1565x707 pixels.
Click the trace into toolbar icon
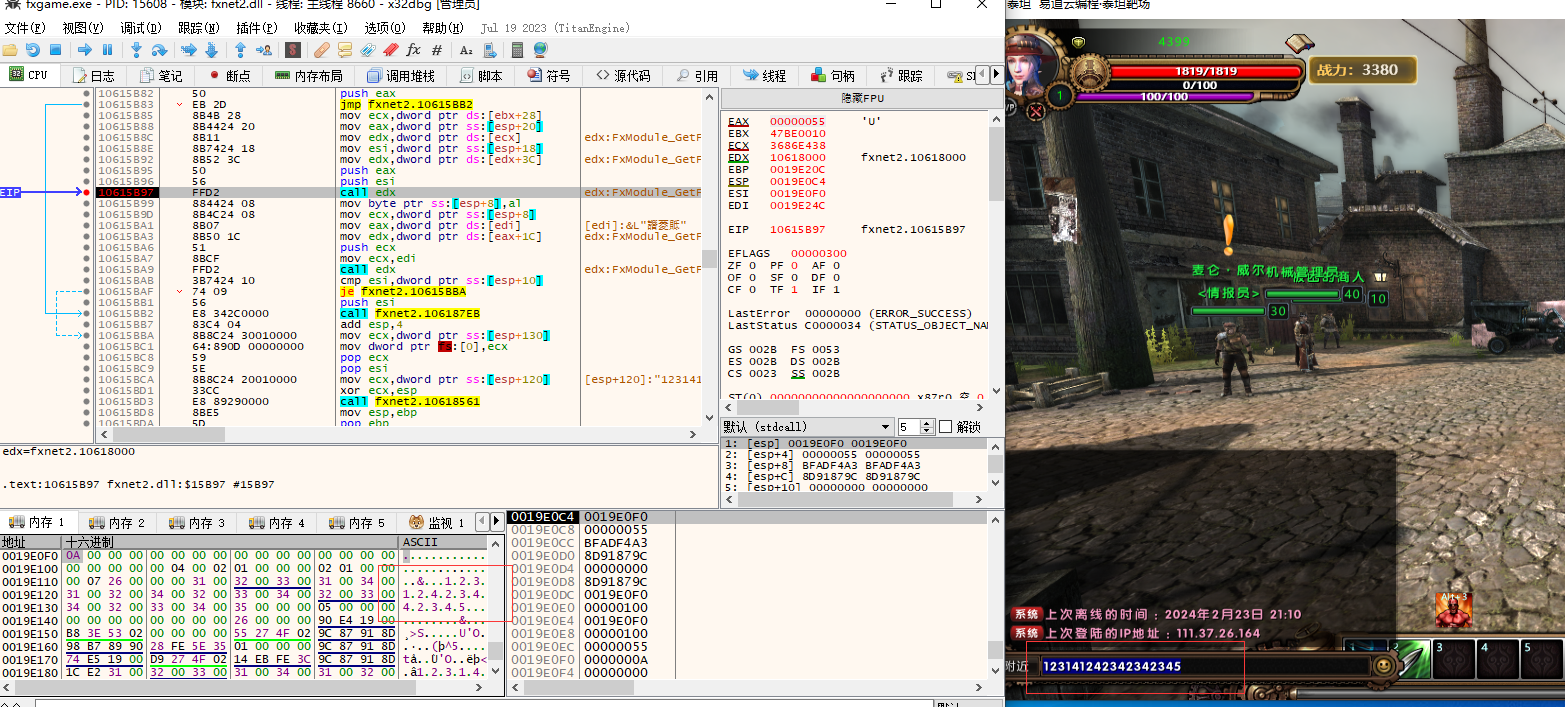click(189, 50)
